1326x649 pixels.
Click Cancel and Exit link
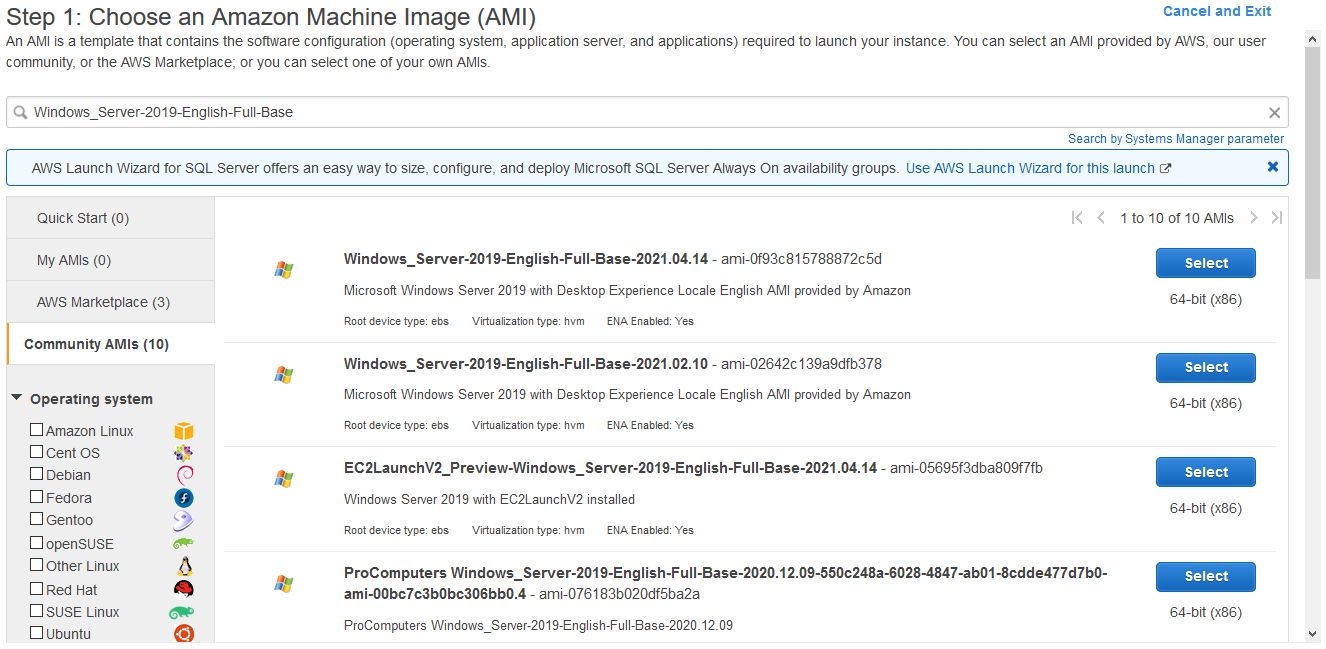pyautogui.click(x=1217, y=11)
